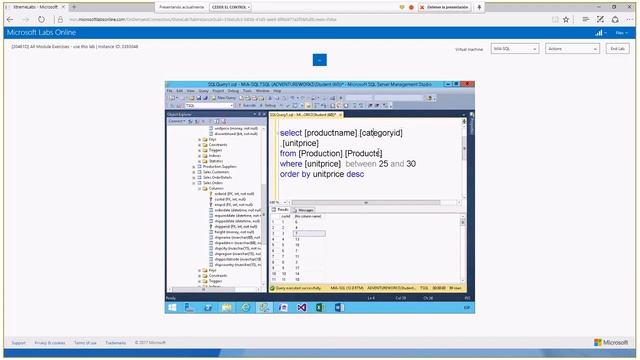Click the browser Refresh button
Screen dimensions: 640x360
tap(41, 19)
